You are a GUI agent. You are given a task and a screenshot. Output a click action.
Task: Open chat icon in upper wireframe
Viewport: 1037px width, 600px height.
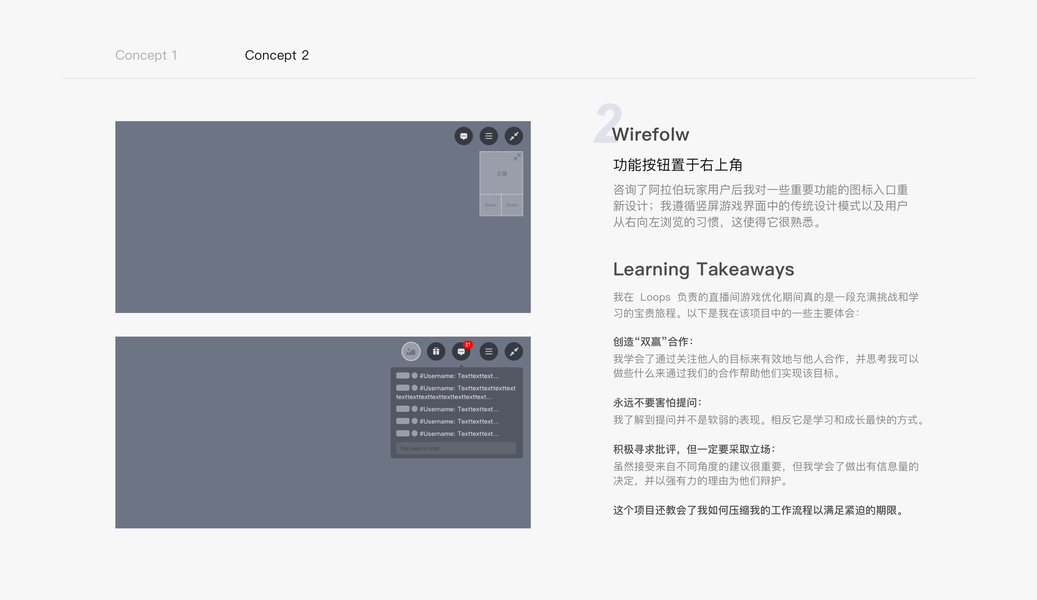pos(464,136)
